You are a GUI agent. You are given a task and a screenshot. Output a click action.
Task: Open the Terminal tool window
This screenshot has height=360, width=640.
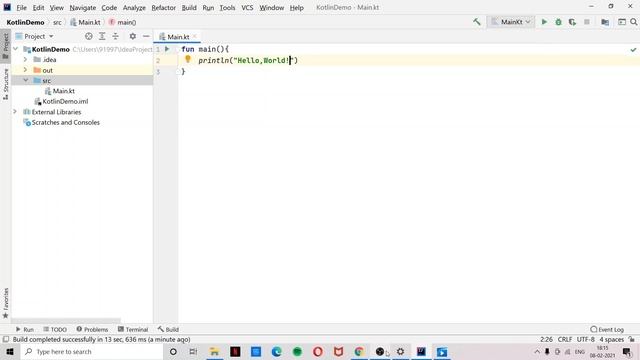[x=133, y=329]
